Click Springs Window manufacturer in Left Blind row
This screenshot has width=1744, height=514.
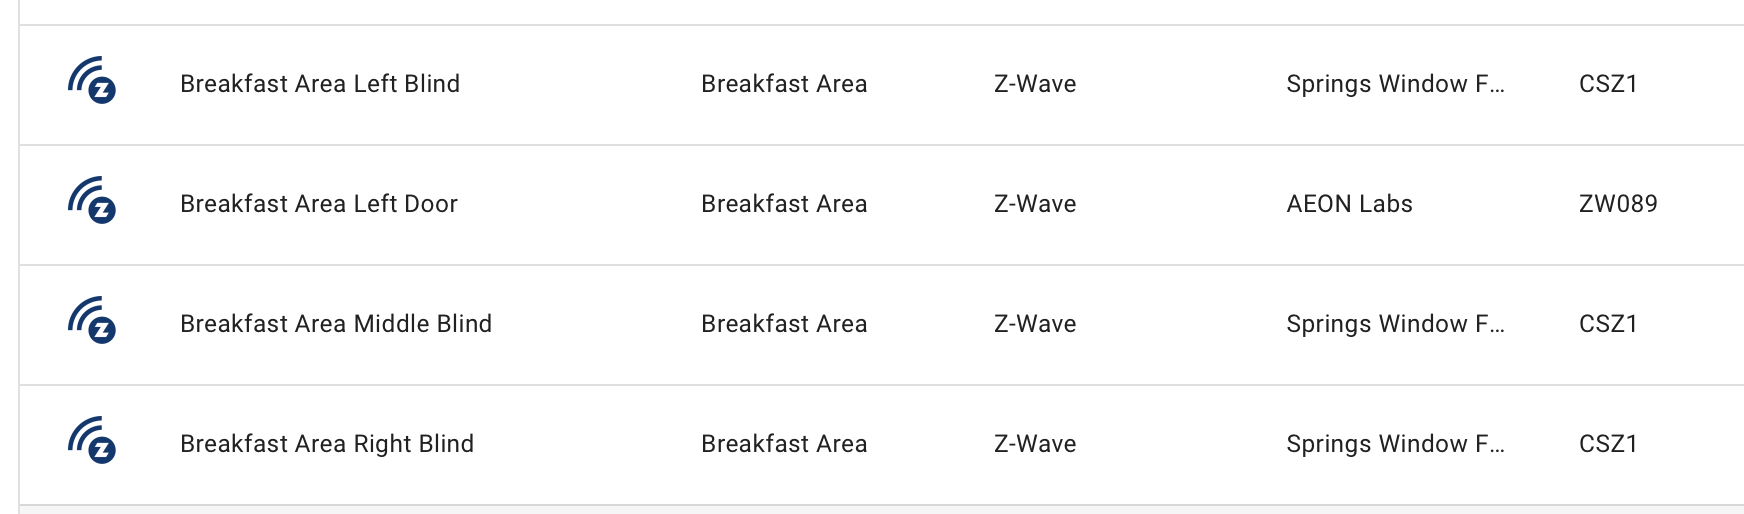tap(1395, 84)
